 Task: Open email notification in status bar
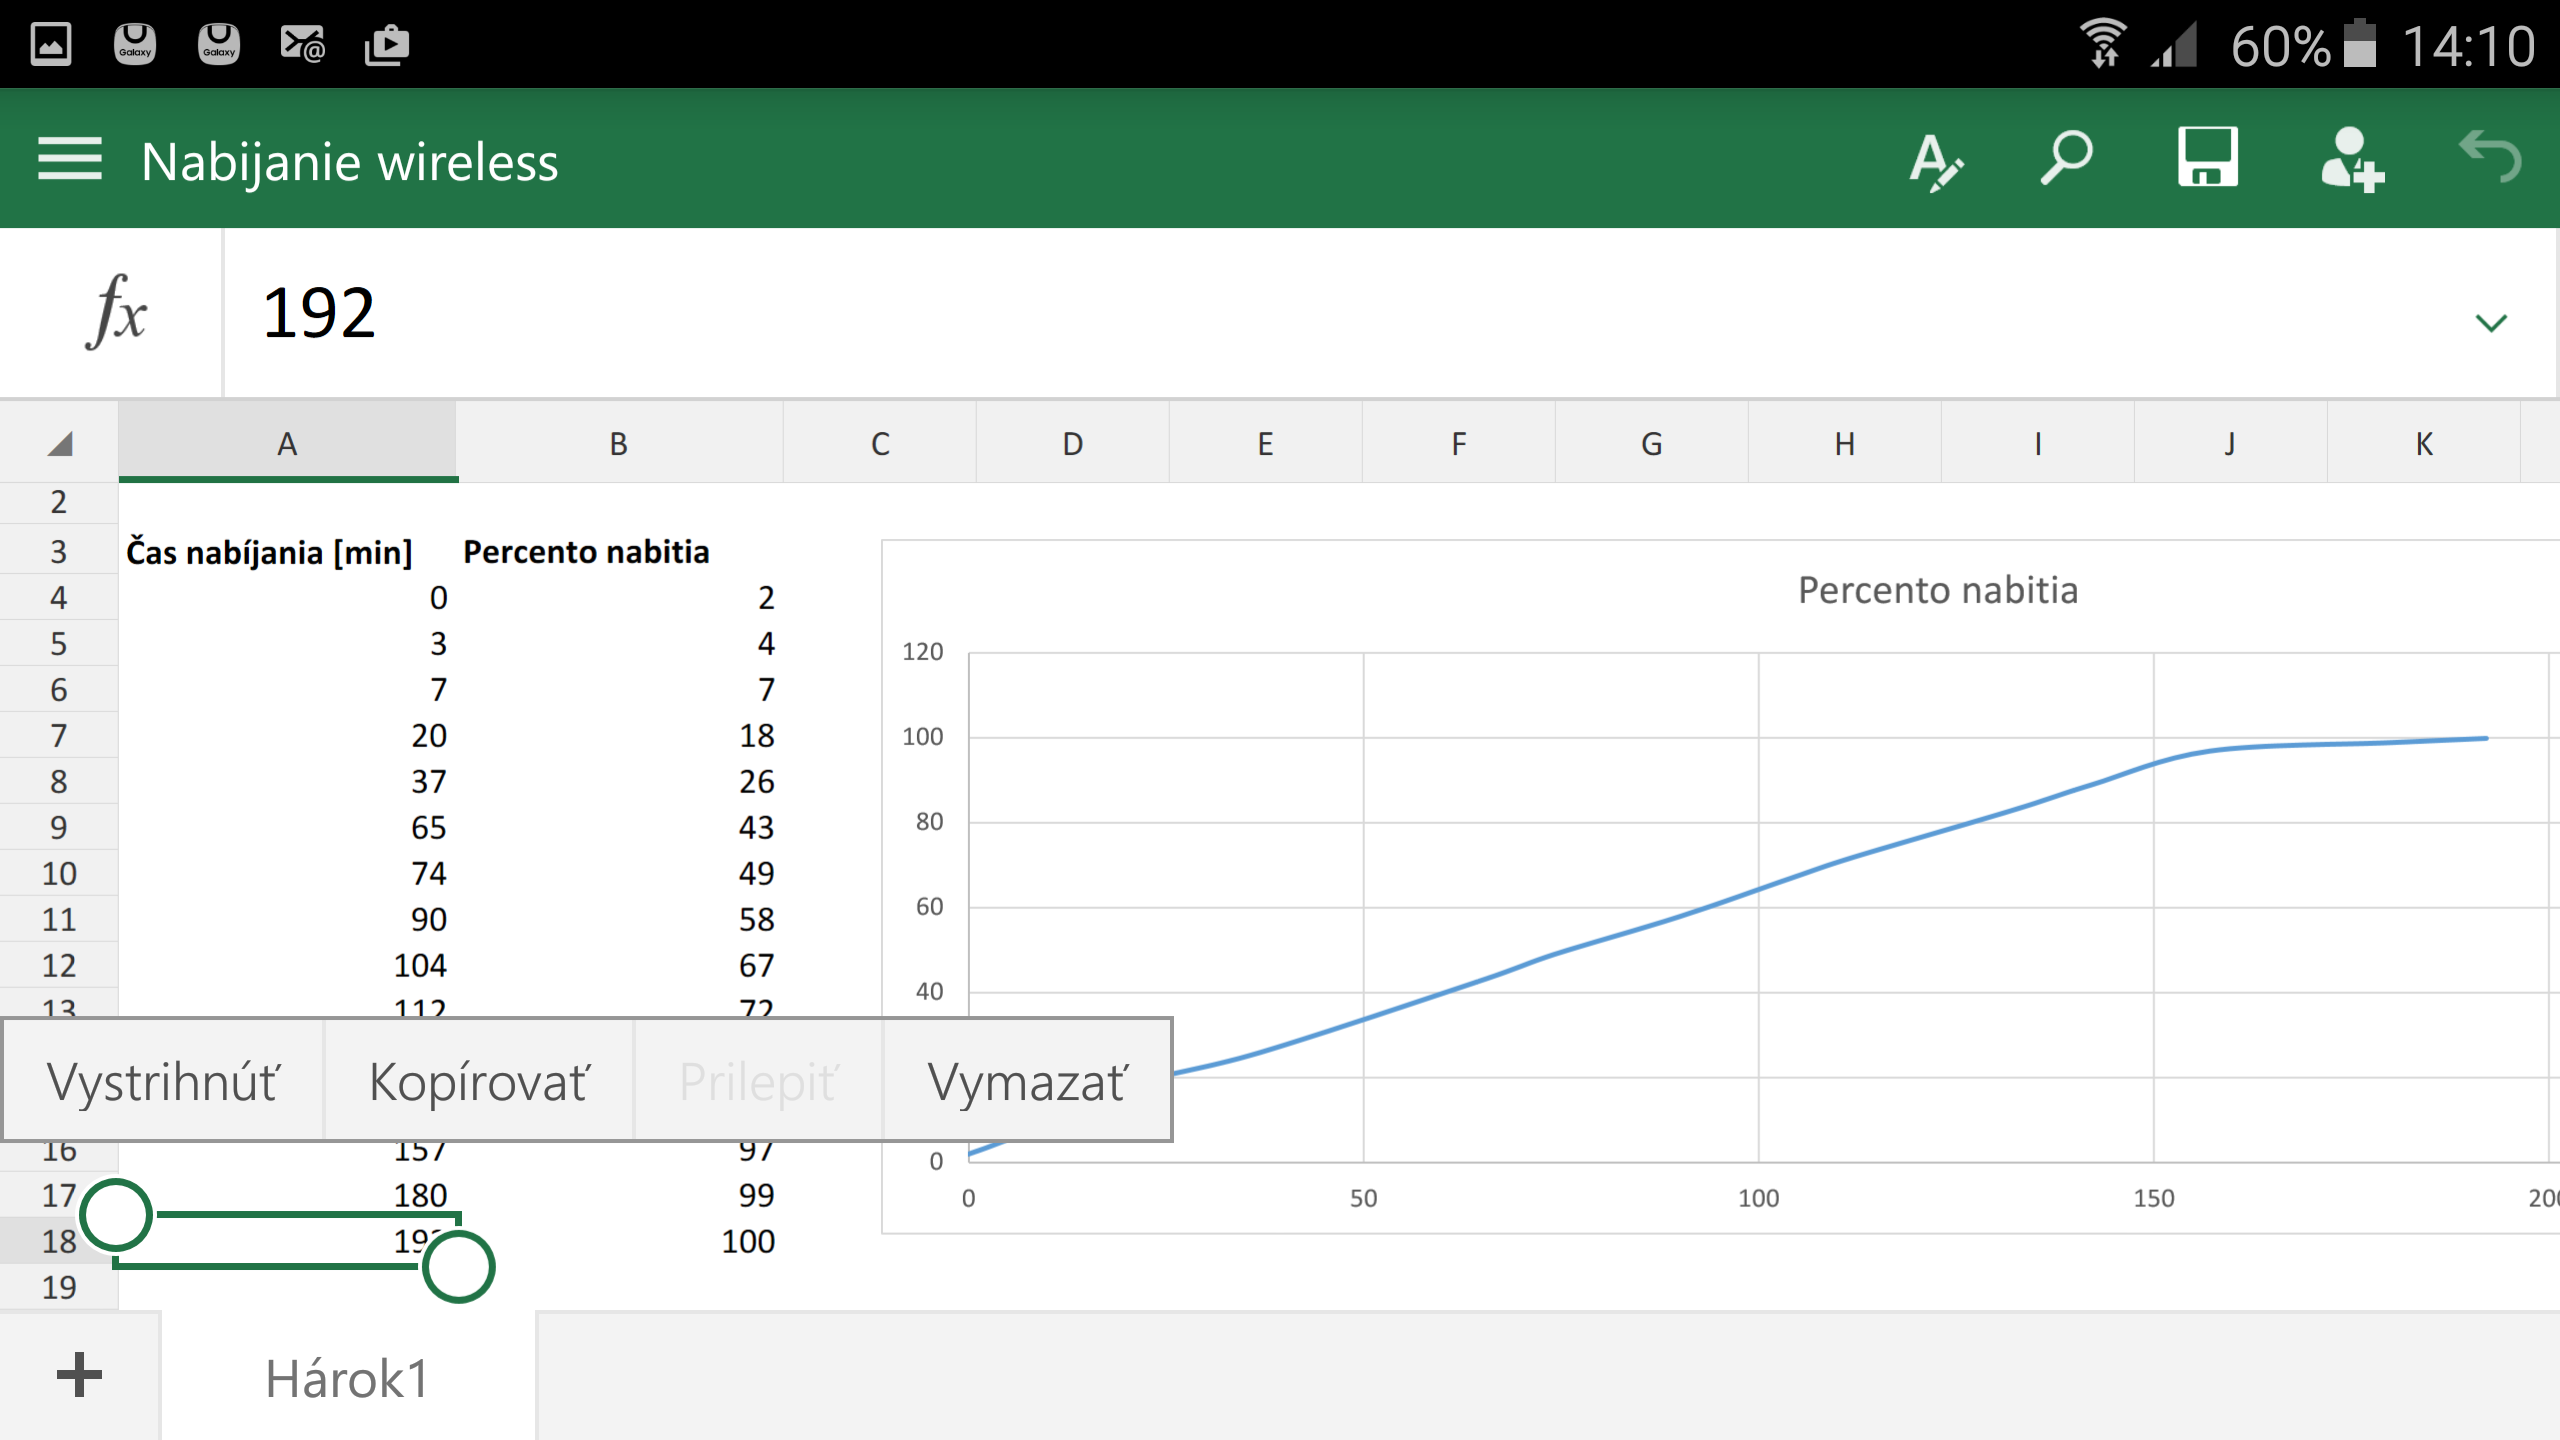(x=302, y=45)
